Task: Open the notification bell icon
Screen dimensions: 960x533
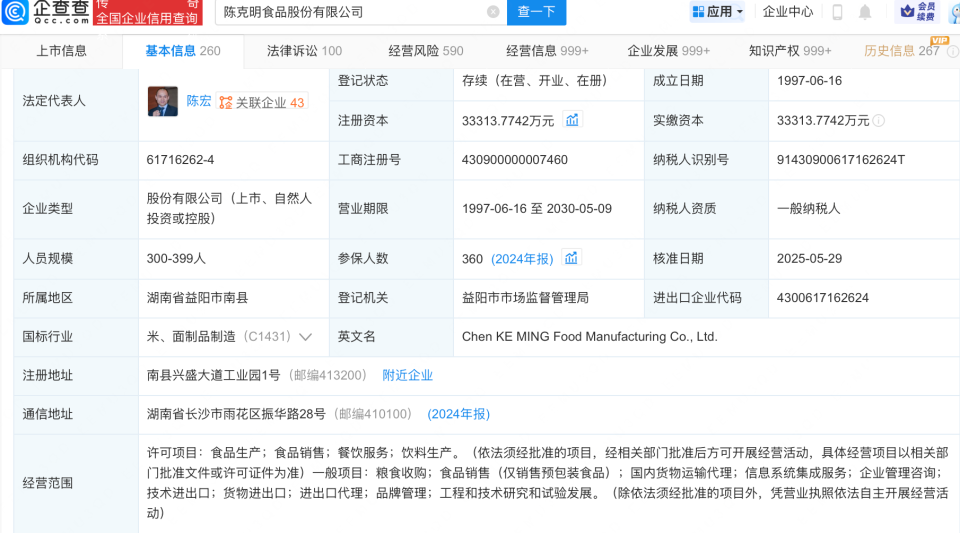Action: pyautogui.click(x=864, y=12)
